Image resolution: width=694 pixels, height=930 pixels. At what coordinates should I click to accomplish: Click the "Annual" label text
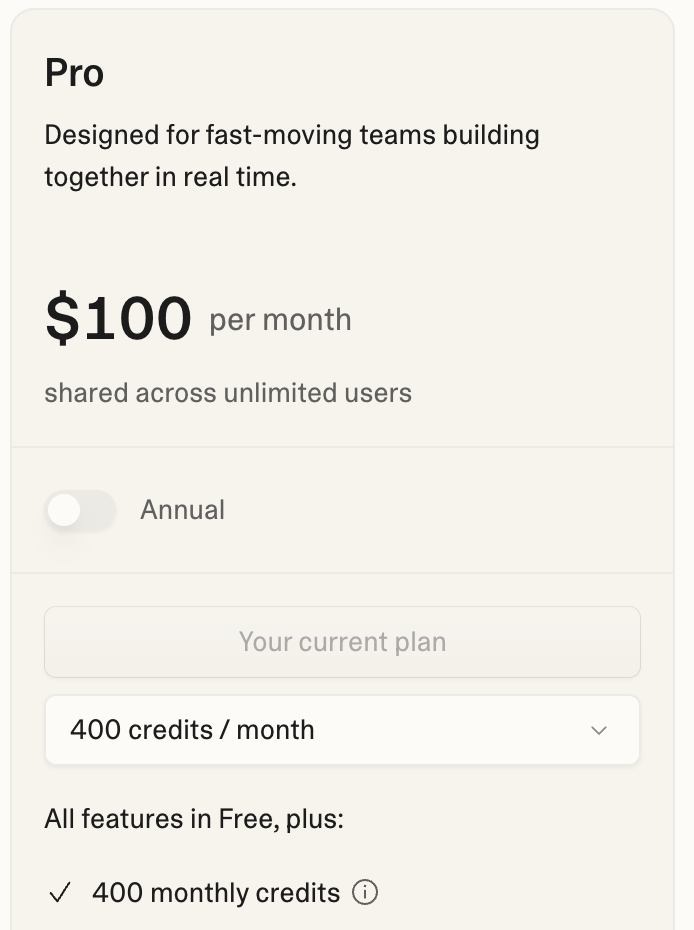pyautogui.click(x=182, y=510)
